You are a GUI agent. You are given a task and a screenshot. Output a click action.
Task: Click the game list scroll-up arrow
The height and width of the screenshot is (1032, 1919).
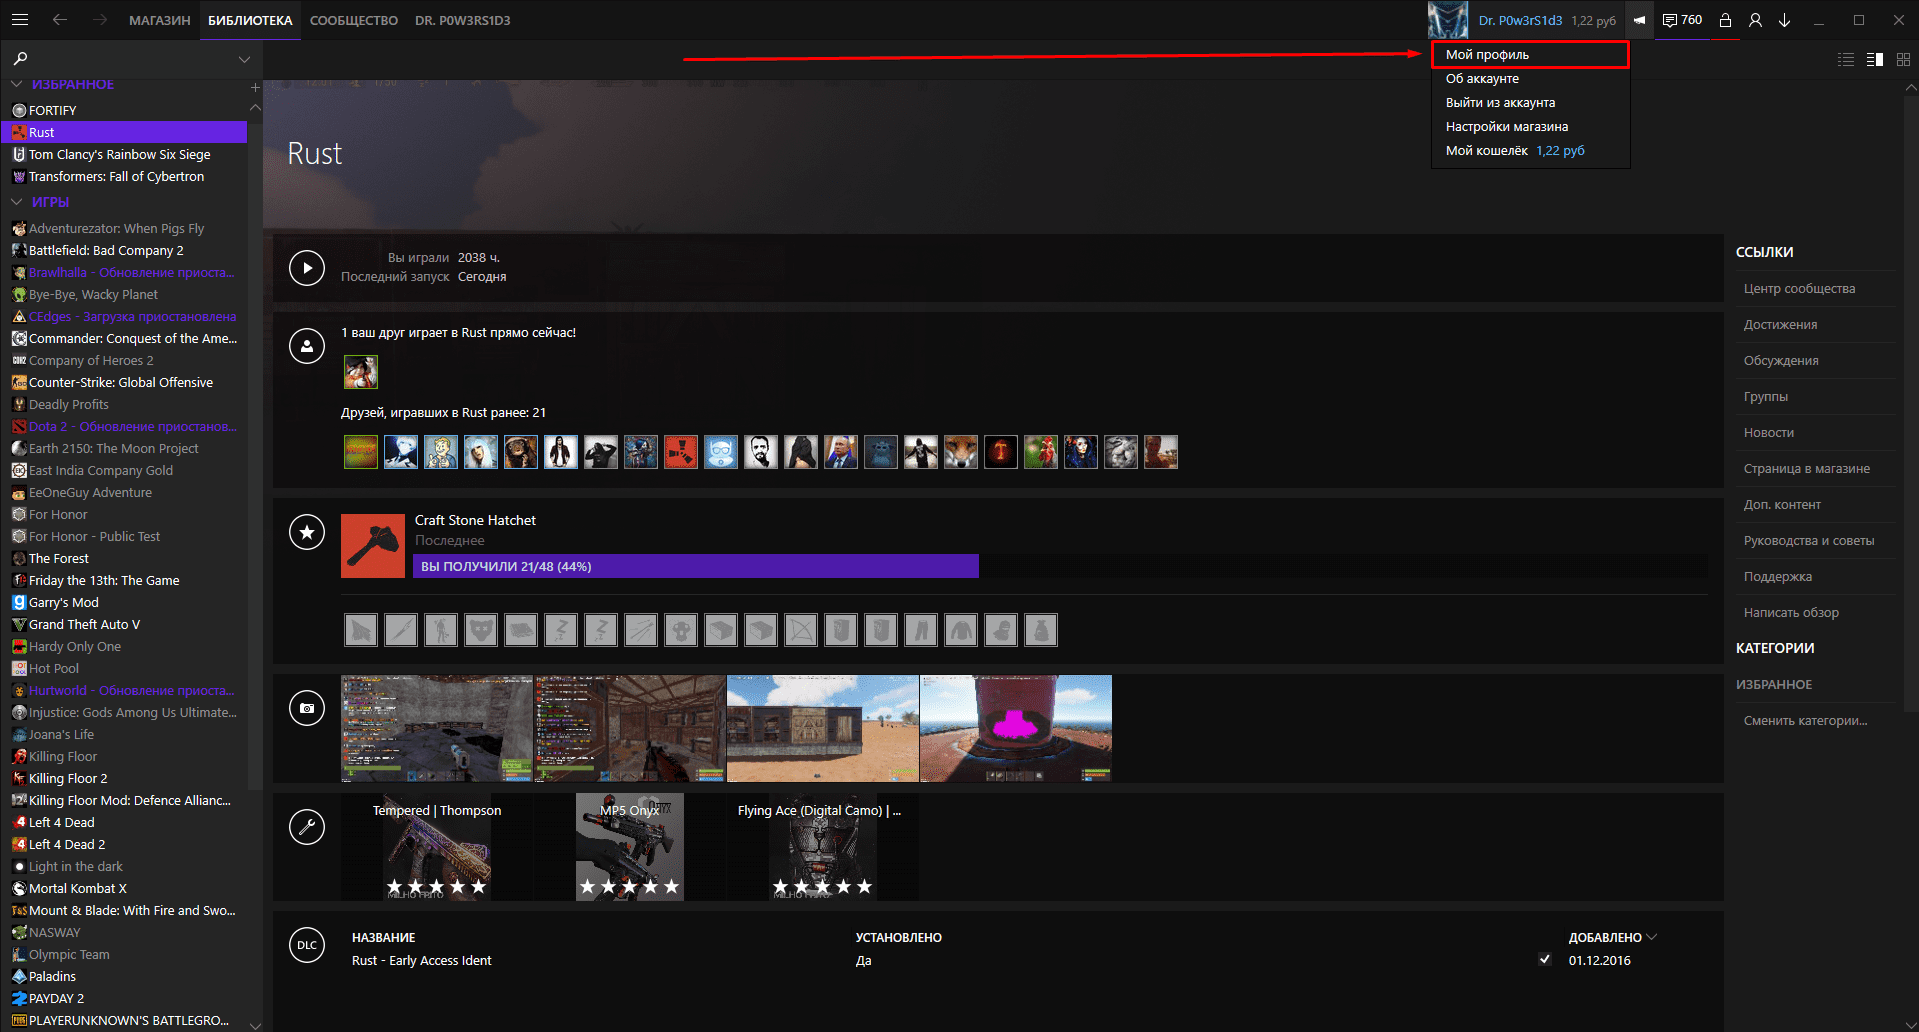point(255,107)
